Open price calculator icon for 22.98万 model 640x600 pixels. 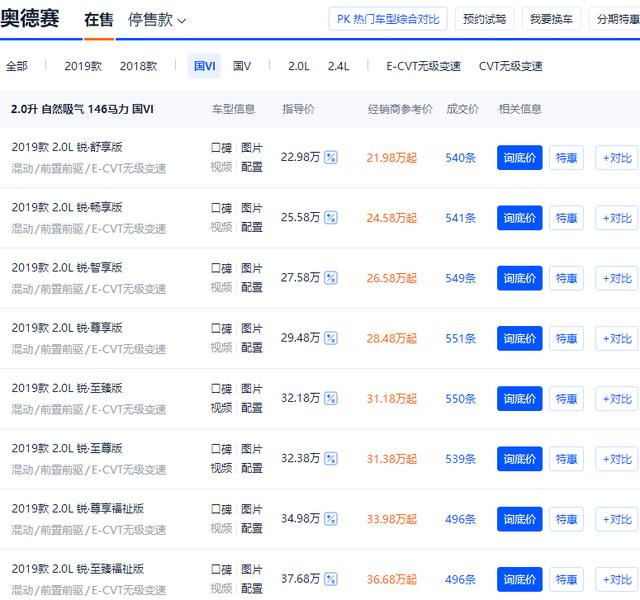point(331,157)
